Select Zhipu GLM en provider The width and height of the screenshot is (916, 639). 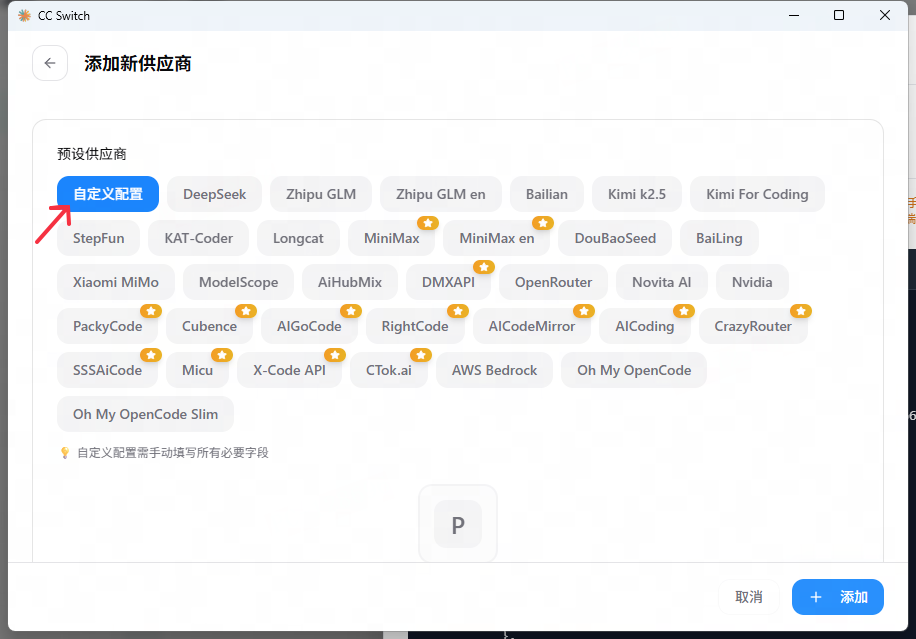point(440,194)
